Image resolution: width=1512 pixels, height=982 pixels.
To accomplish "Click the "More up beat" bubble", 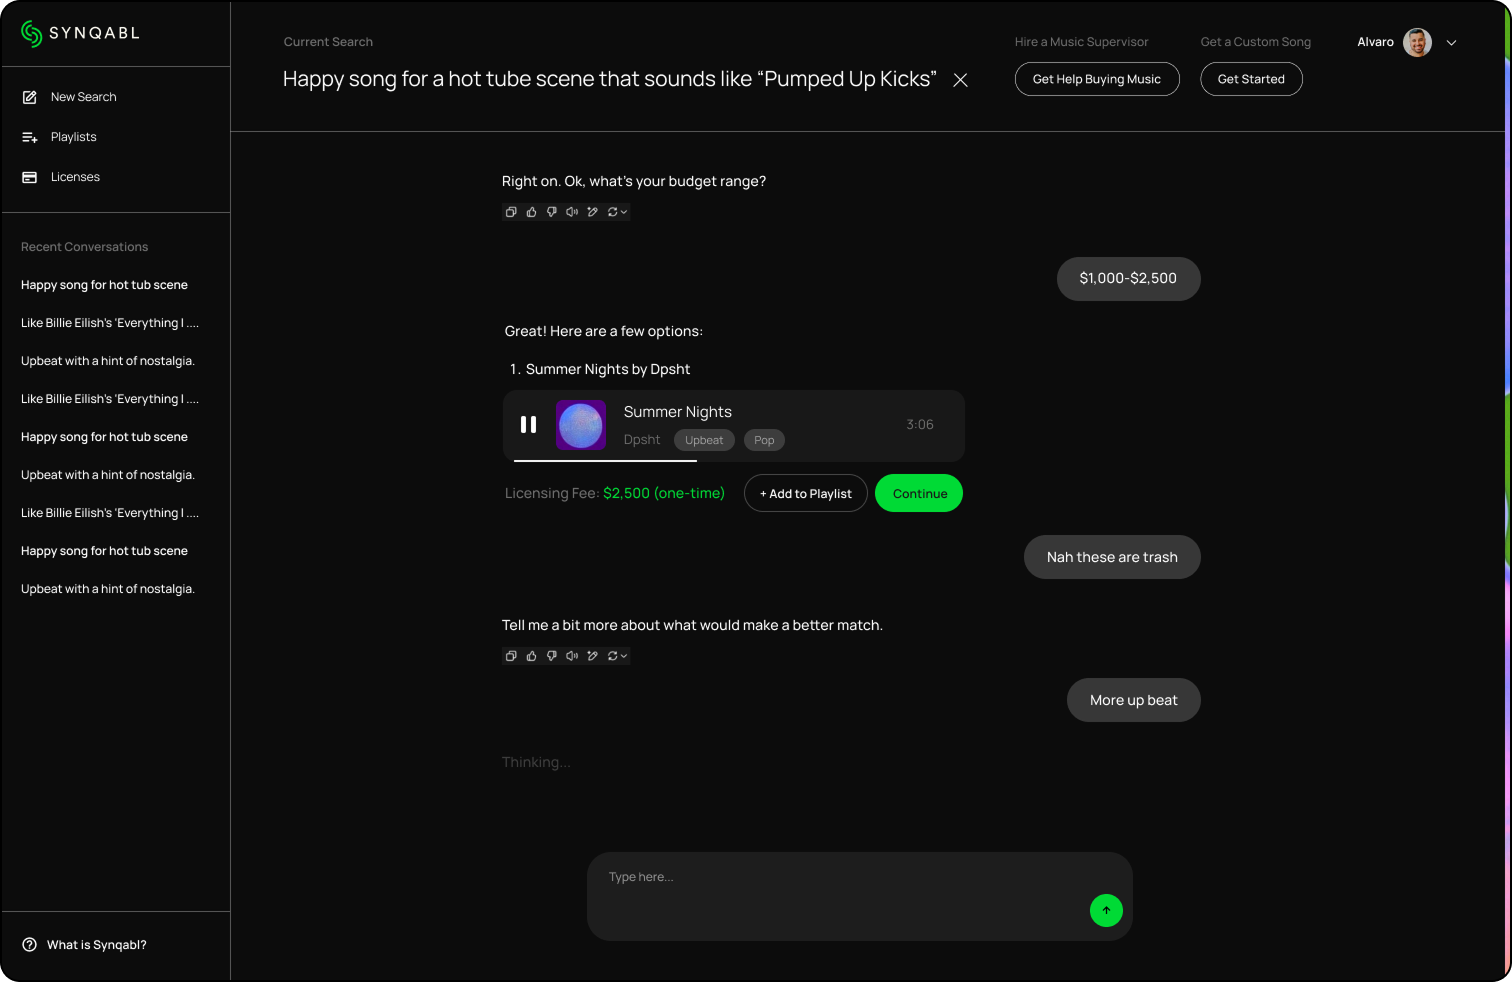I will (1133, 700).
